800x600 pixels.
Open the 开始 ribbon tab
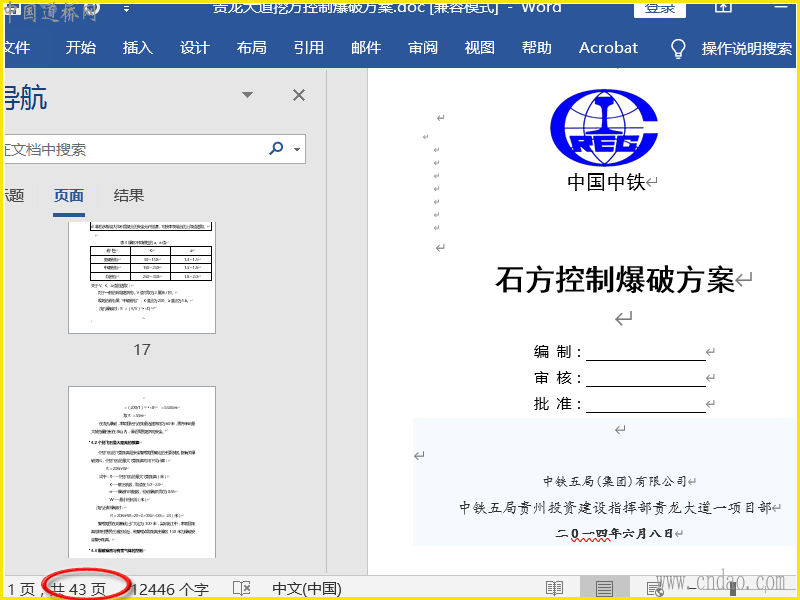coord(81,47)
